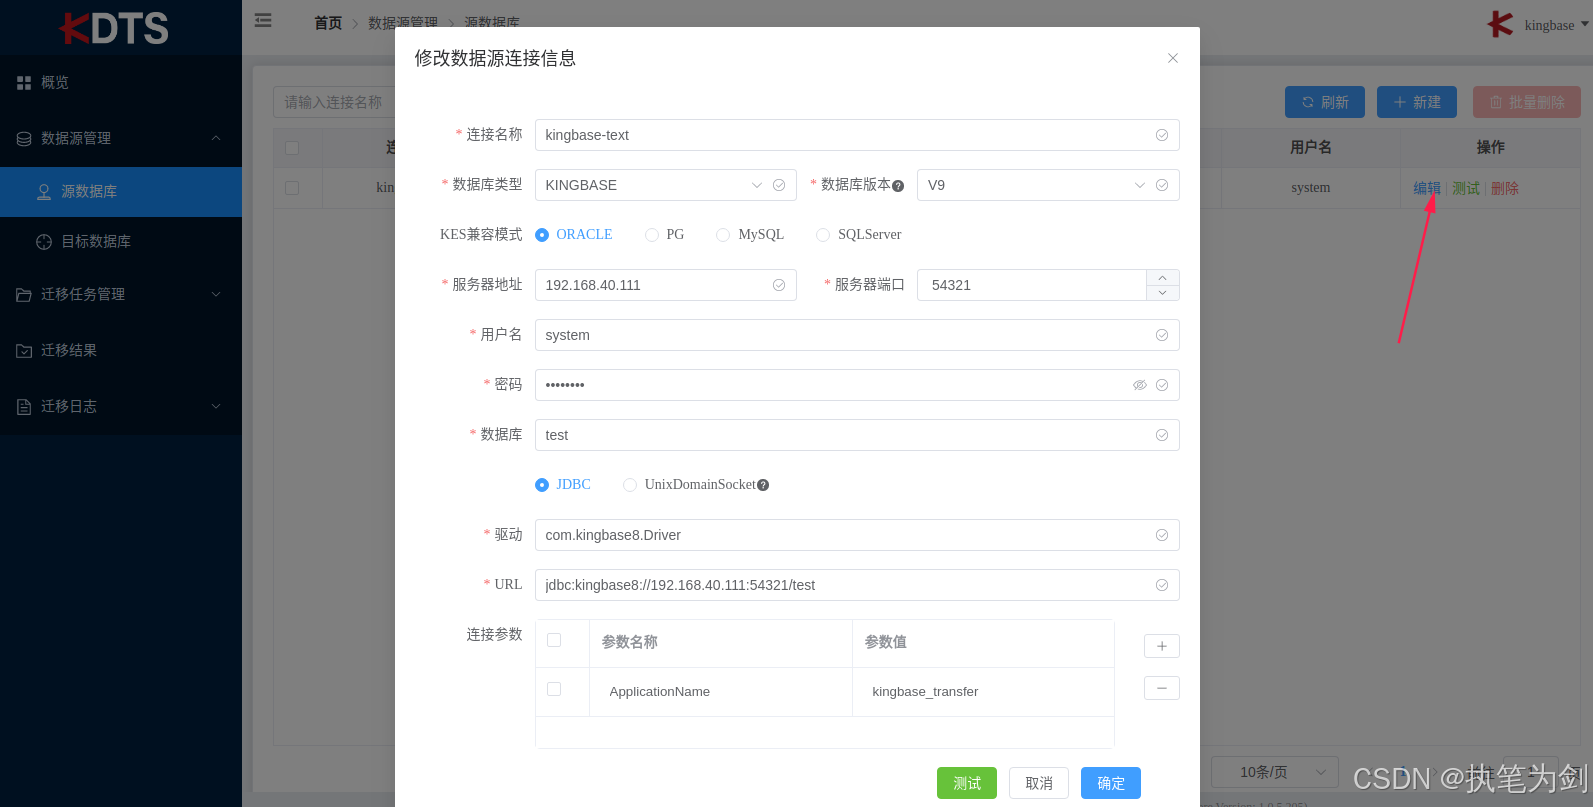Remove a connection parameter with minus button
Screen dimensions: 1593x807
[x=1162, y=688]
